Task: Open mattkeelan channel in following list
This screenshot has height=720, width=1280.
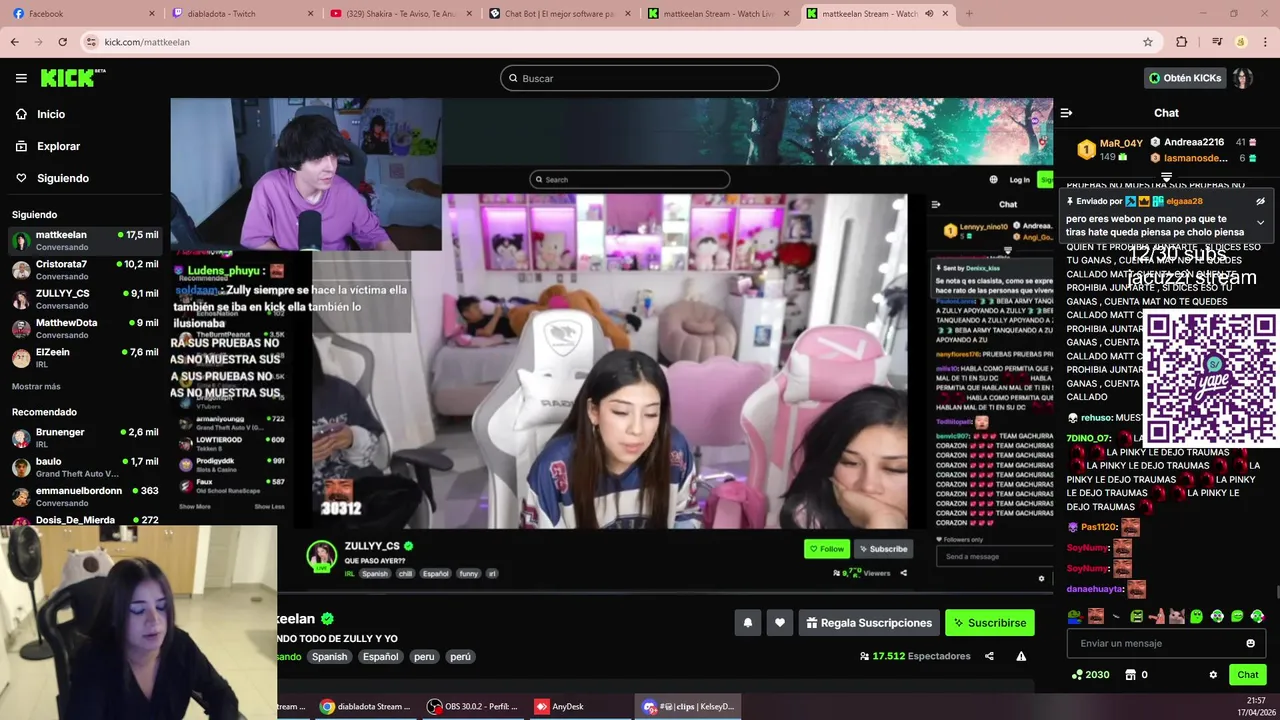Action: (85, 240)
